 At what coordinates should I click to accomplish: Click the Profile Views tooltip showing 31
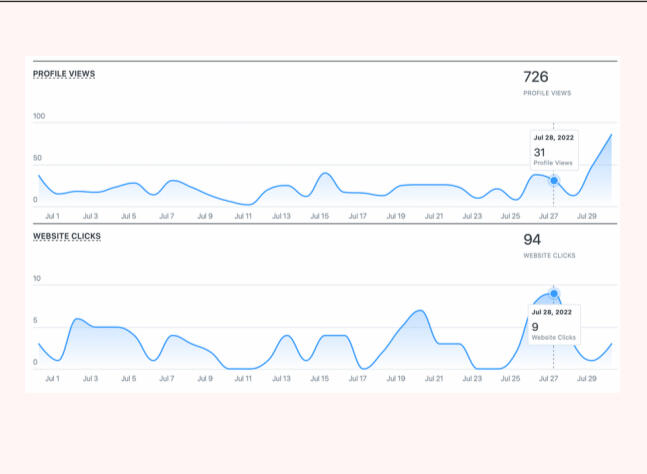coord(553,150)
